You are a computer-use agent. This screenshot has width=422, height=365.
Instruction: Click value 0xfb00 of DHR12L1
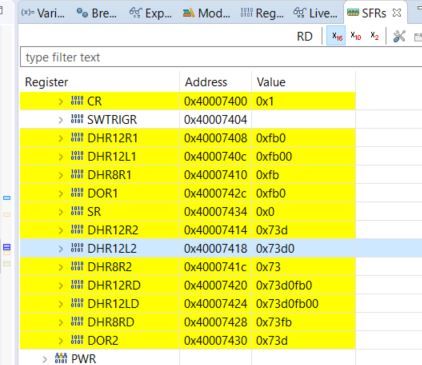tap(274, 156)
